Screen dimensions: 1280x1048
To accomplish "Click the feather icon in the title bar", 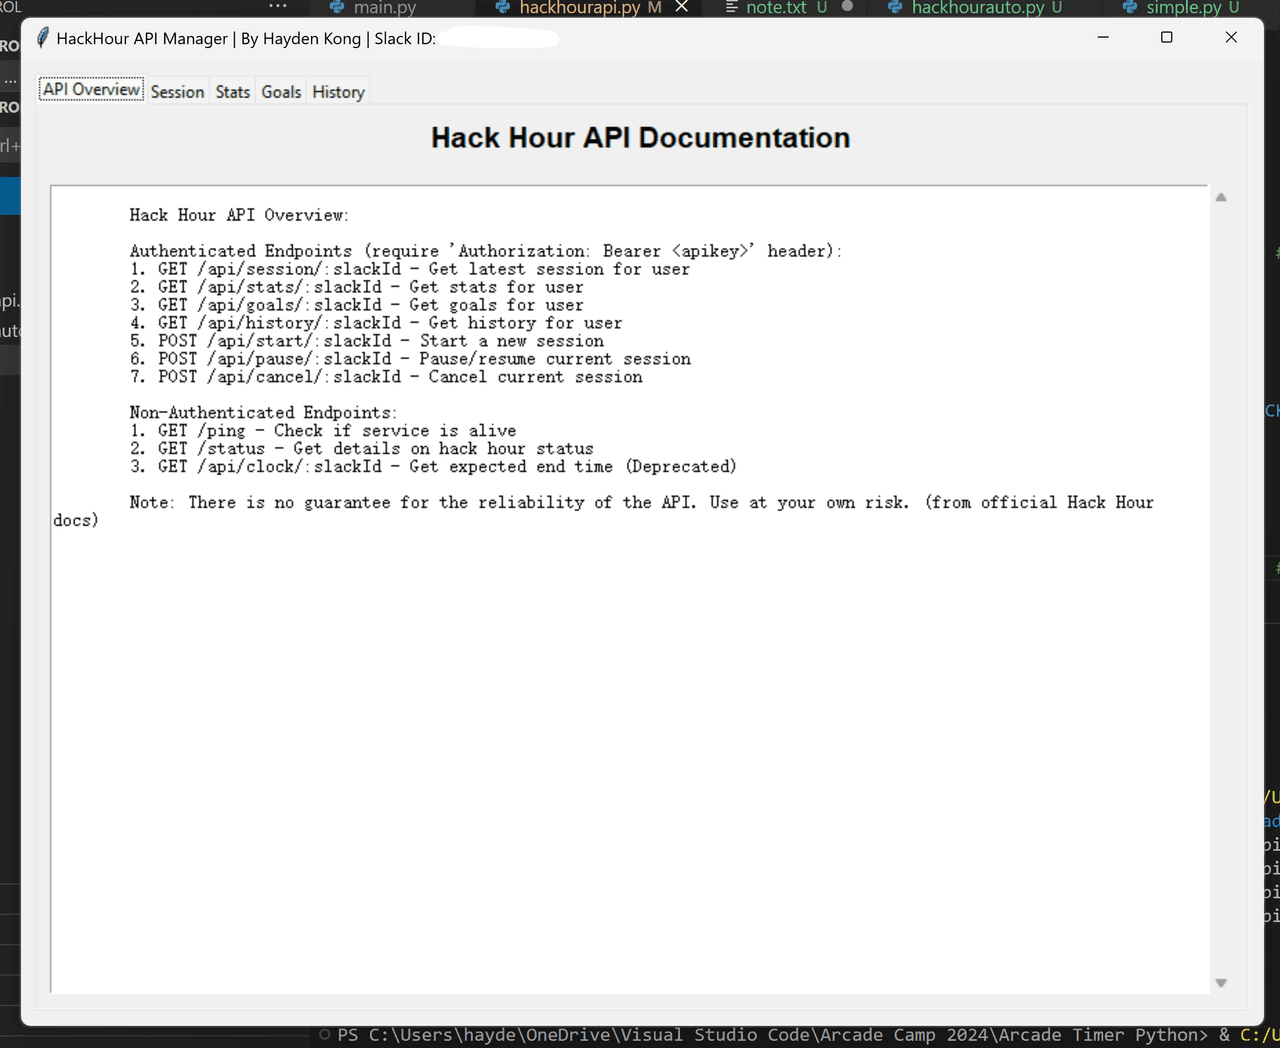I will coord(43,38).
